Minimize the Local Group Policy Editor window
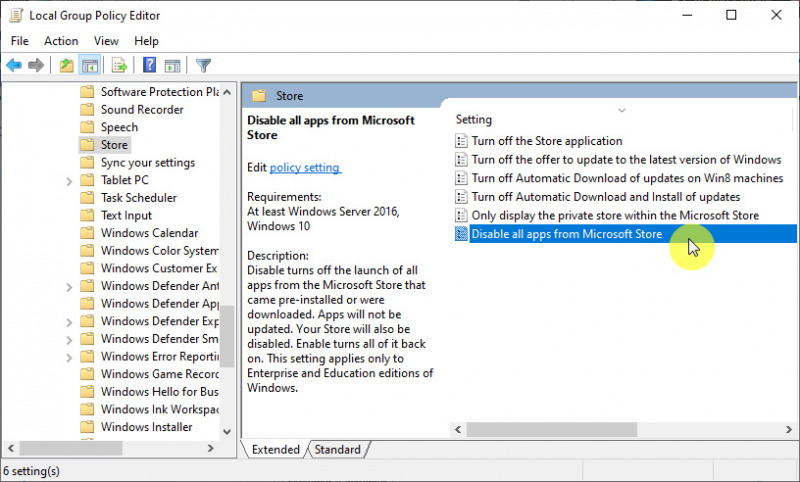This screenshot has height=482, width=800. click(687, 15)
